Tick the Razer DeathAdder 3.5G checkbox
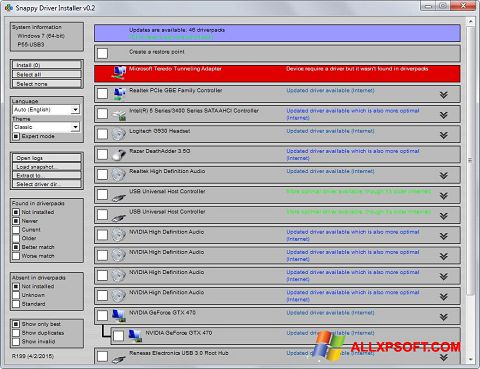Viewport: 480px width, 369px height. tap(102, 154)
